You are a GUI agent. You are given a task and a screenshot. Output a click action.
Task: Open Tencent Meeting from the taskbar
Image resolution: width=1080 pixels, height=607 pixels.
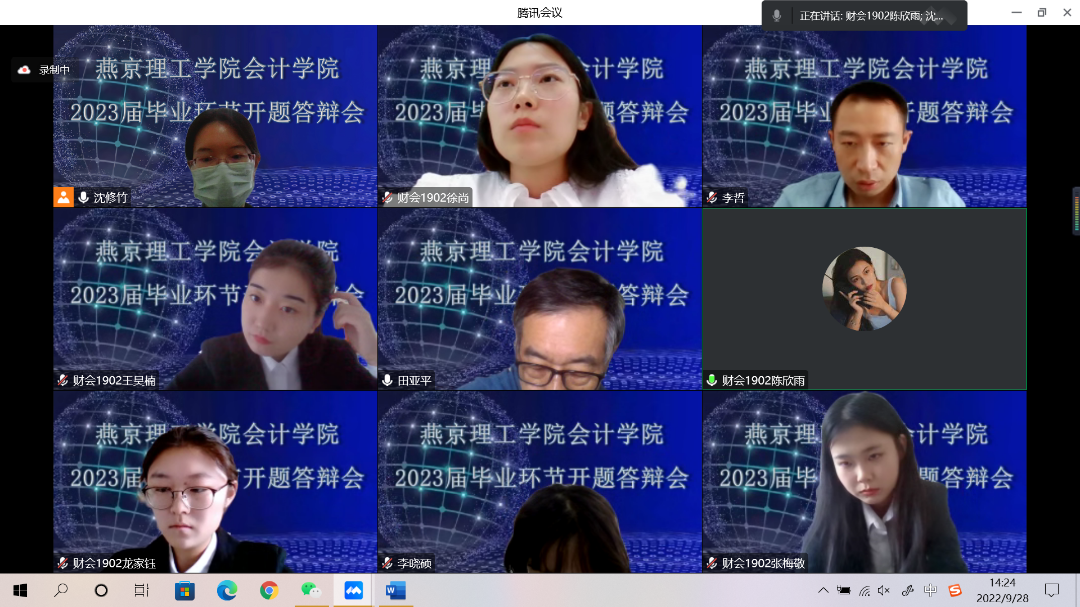[x=353, y=590]
